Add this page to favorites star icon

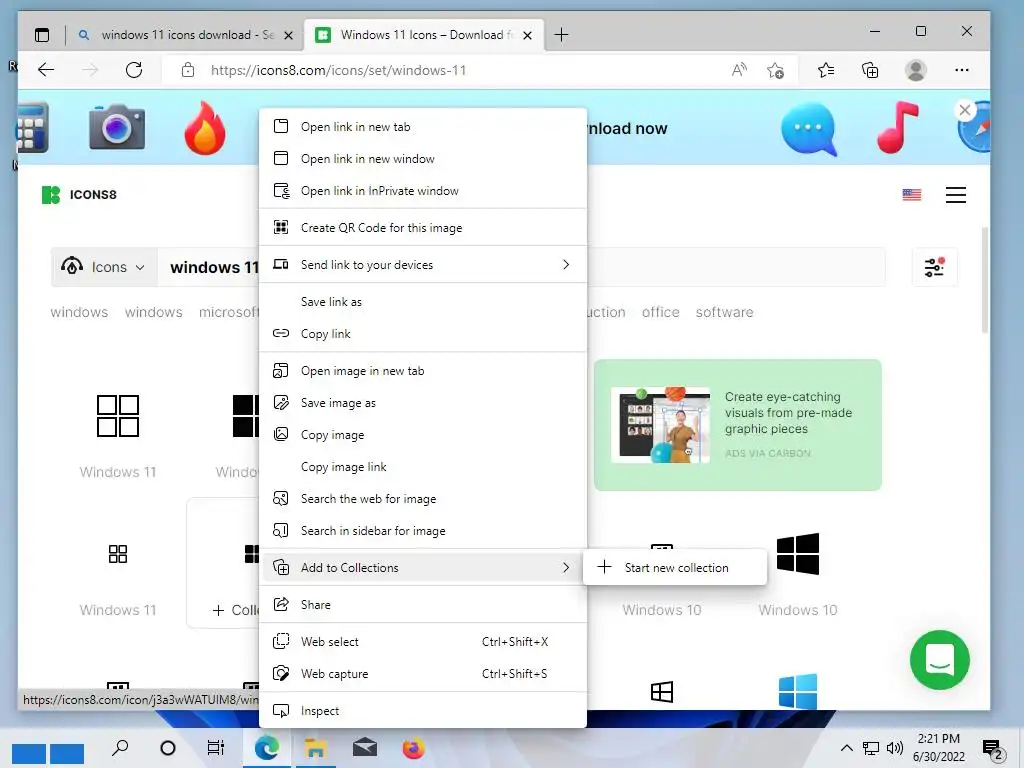775,70
